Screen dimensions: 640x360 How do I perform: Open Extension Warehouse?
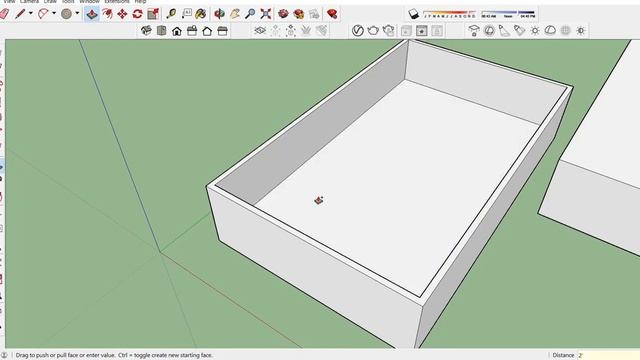(x=299, y=14)
